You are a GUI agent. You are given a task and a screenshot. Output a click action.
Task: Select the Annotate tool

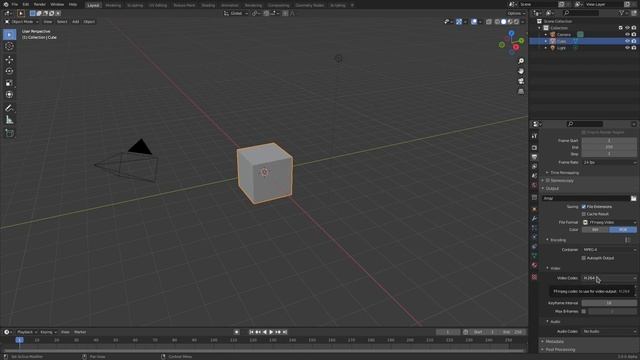[9, 108]
